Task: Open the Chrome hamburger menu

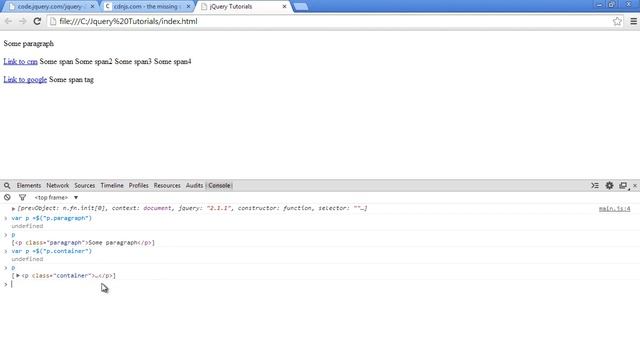Action: (633, 21)
